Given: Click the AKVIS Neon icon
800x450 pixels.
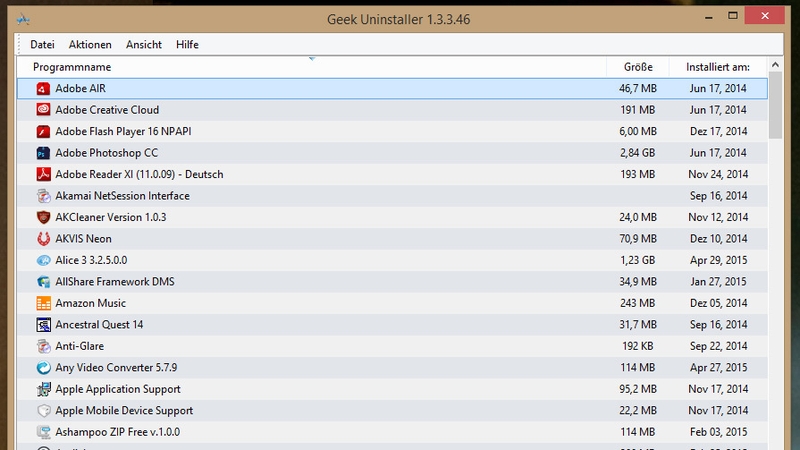Looking at the screenshot, I should point(43,239).
